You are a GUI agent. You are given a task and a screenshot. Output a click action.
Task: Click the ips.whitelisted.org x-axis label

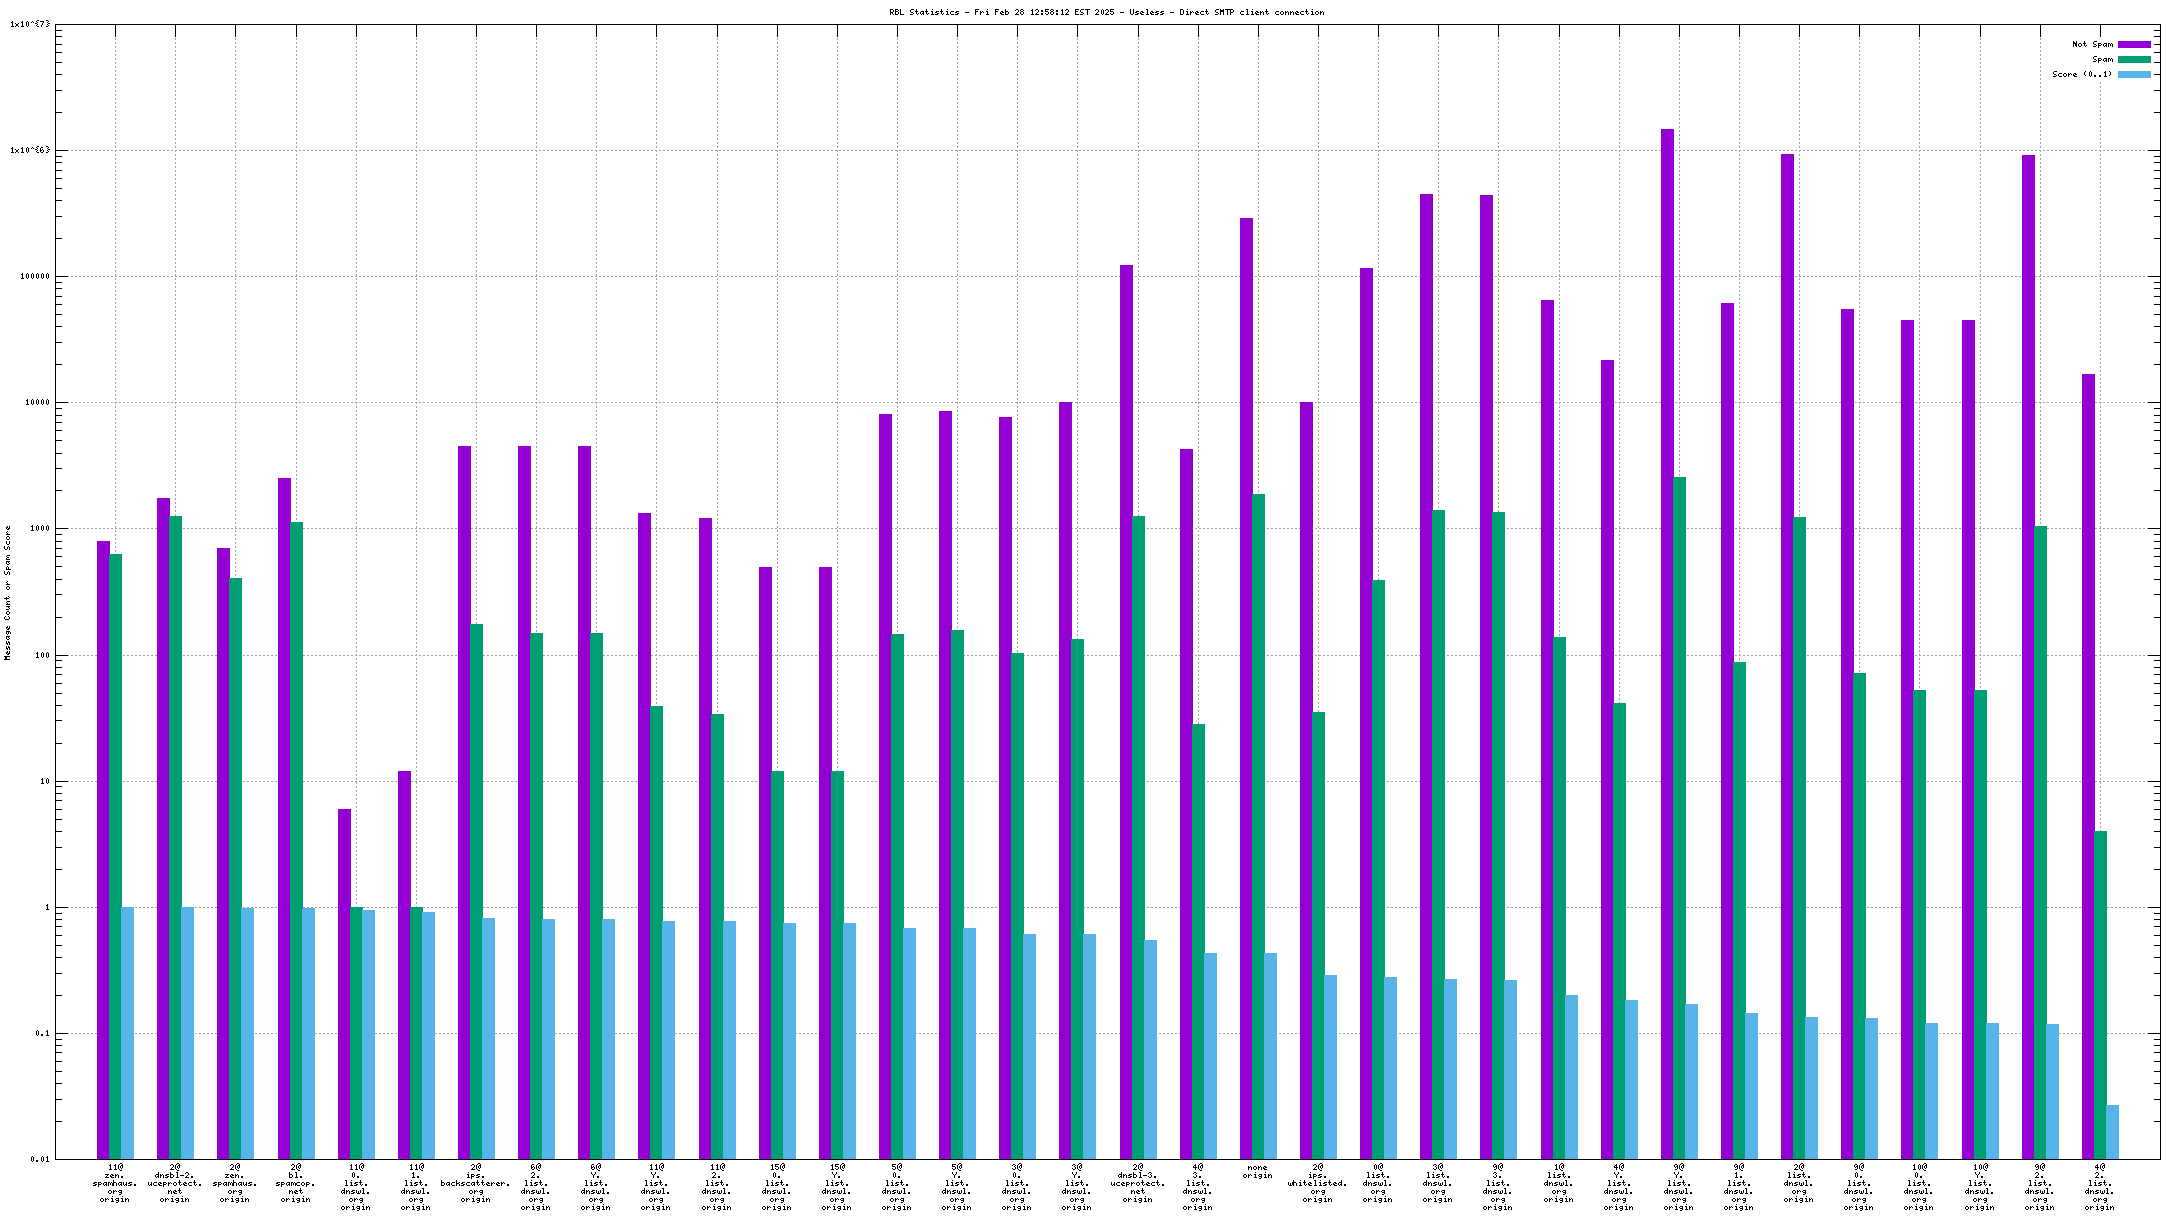[x=1317, y=1183]
